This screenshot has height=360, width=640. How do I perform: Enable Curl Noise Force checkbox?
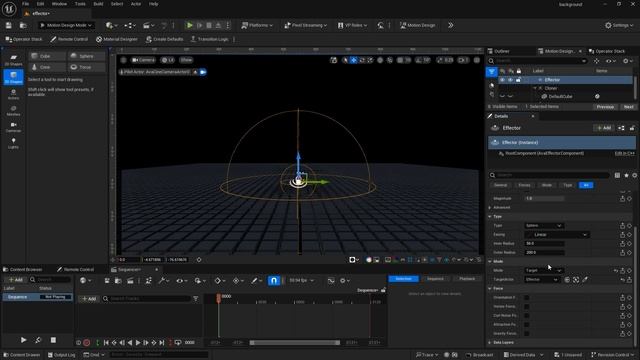pos(527,316)
